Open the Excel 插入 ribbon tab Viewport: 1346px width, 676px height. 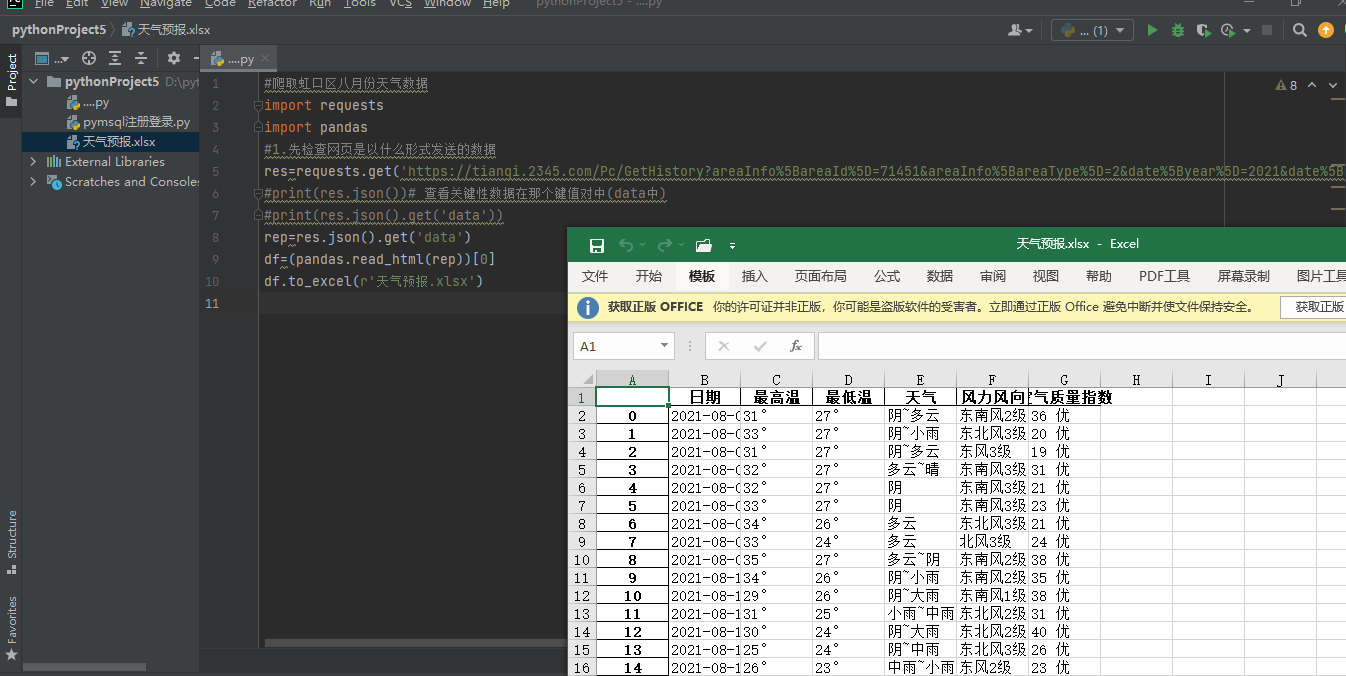tap(755, 276)
